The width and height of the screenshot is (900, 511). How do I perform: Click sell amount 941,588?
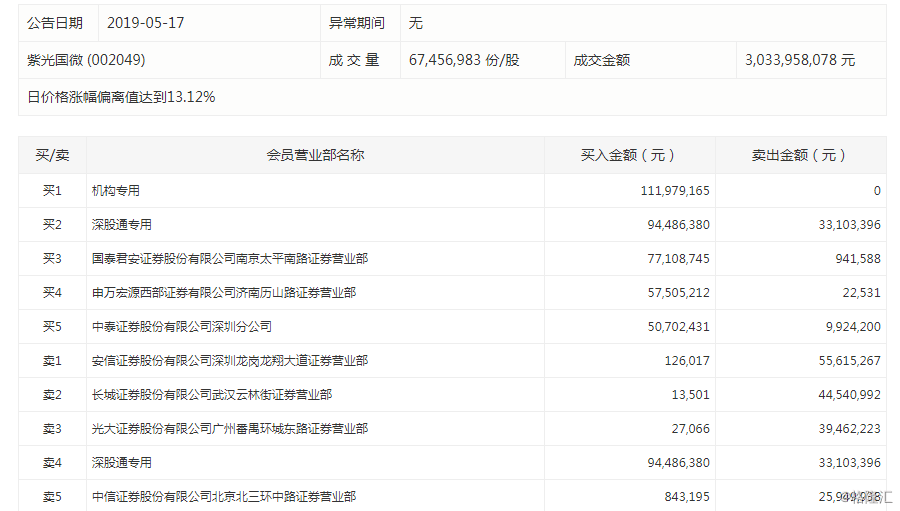858,258
